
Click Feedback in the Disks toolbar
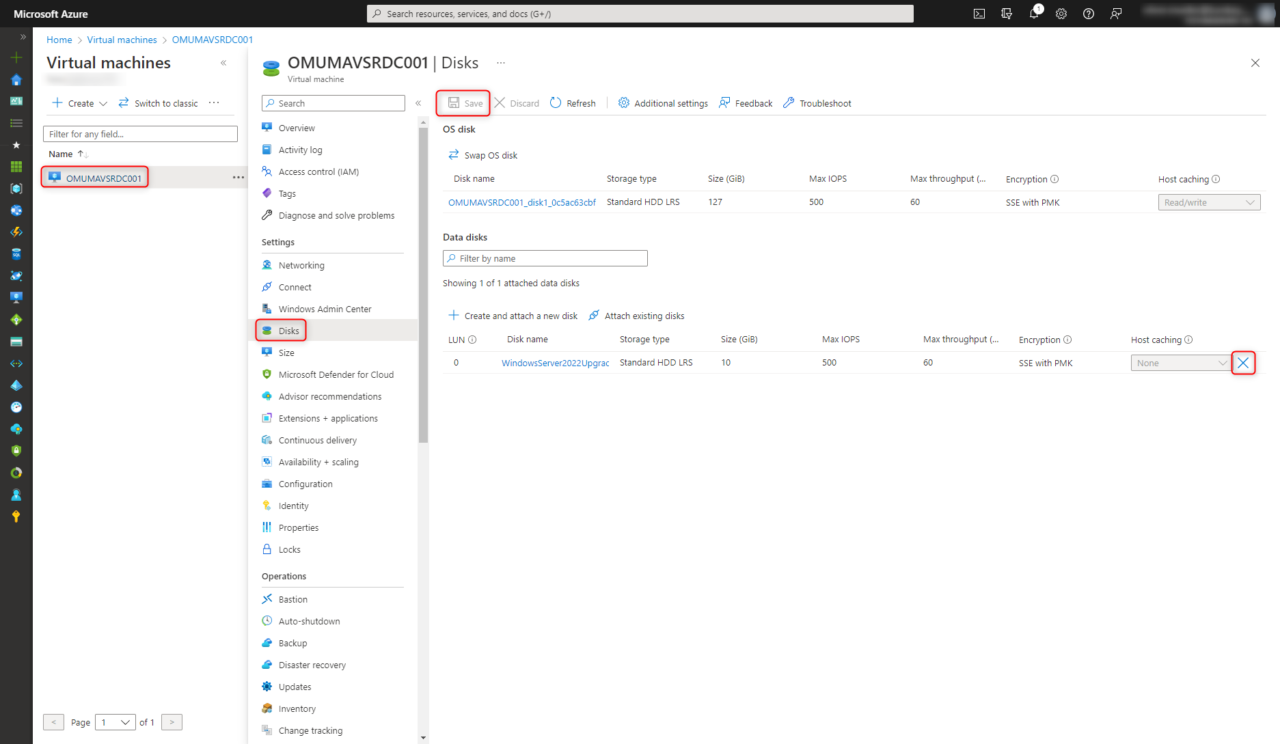coord(745,103)
